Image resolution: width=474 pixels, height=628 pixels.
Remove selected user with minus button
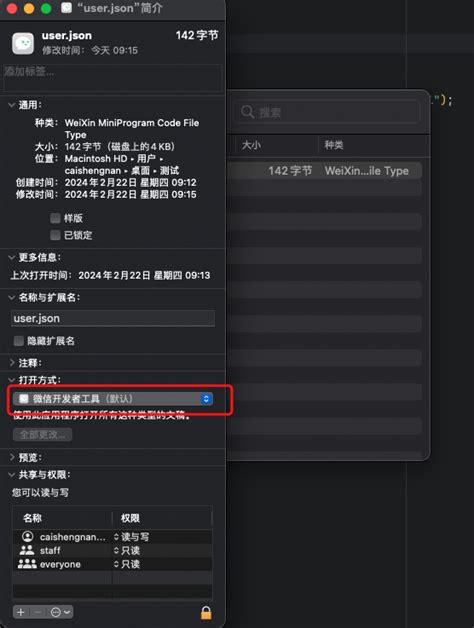(37, 612)
